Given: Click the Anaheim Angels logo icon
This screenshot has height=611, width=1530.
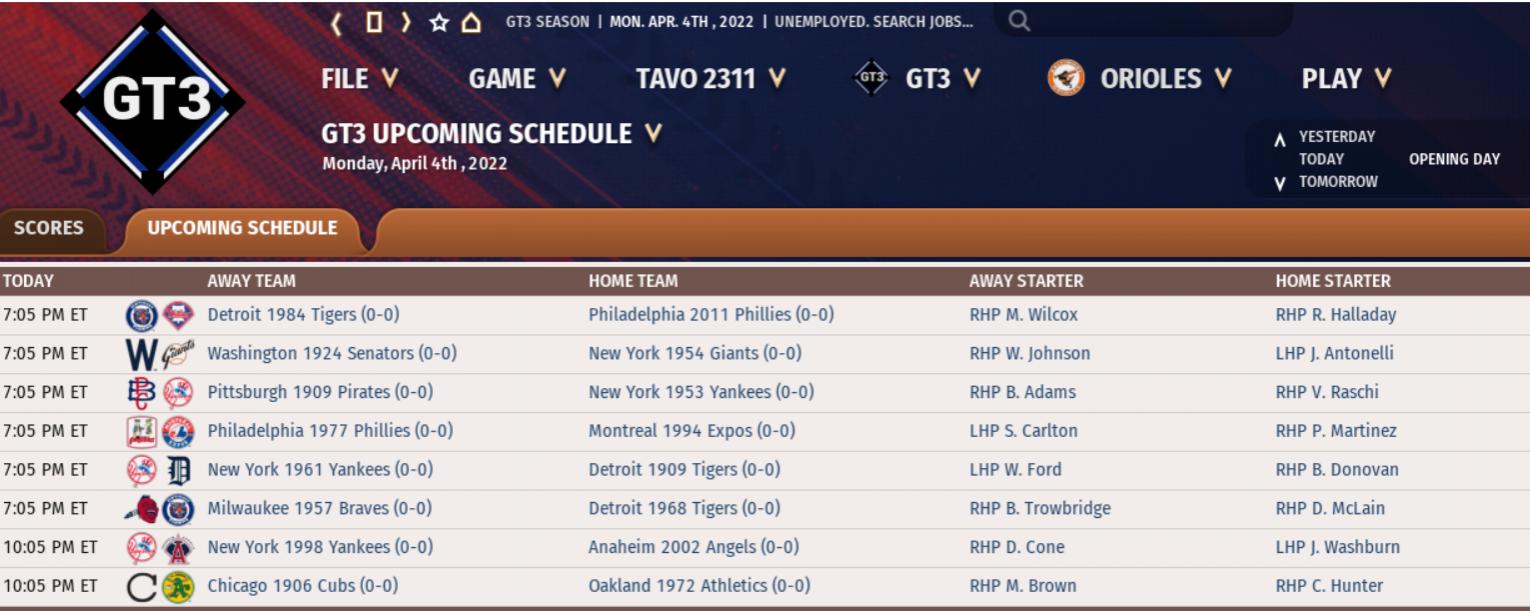Looking at the screenshot, I should pos(177,548).
